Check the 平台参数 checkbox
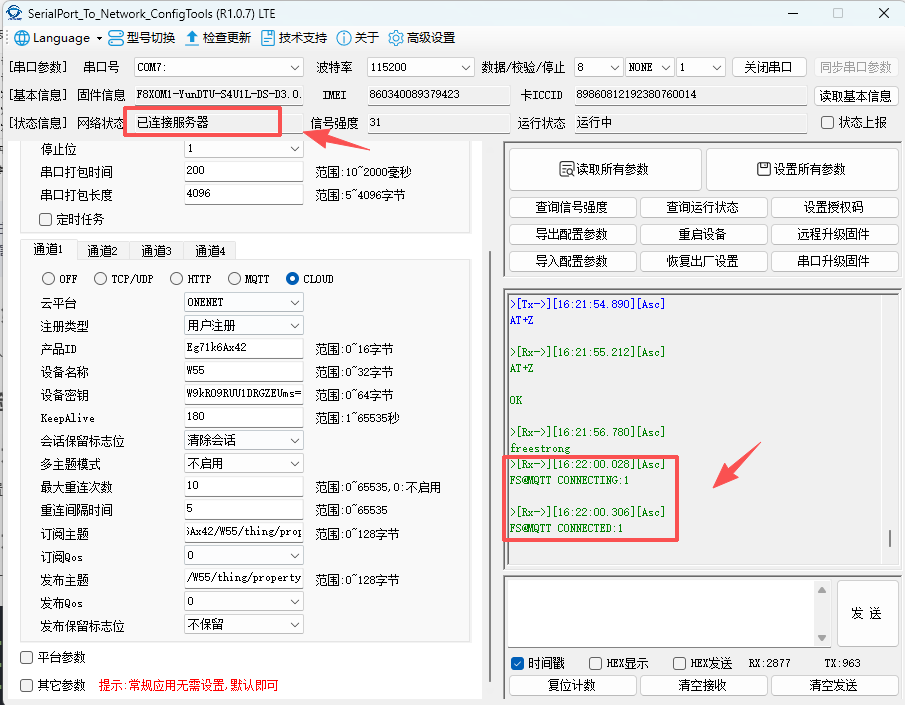905x705 pixels. [27, 658]
